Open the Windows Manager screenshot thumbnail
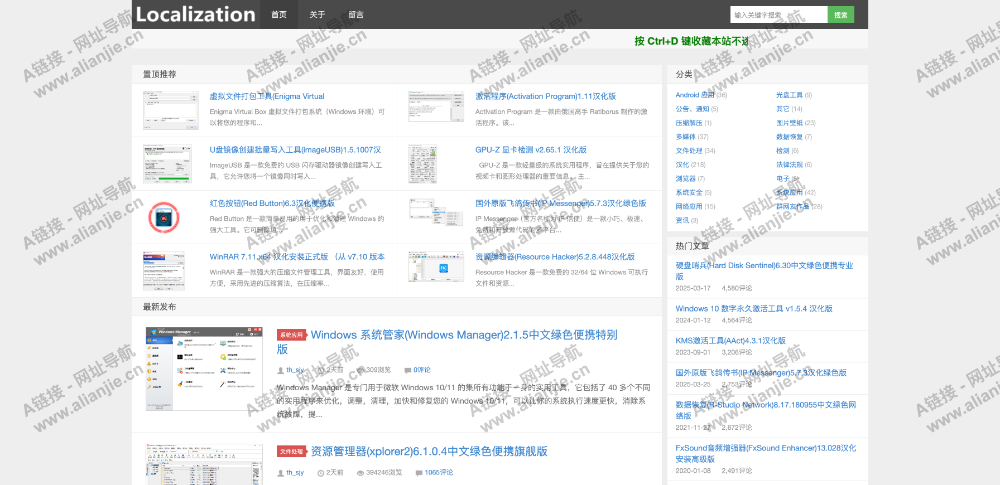 coord(205,369)
